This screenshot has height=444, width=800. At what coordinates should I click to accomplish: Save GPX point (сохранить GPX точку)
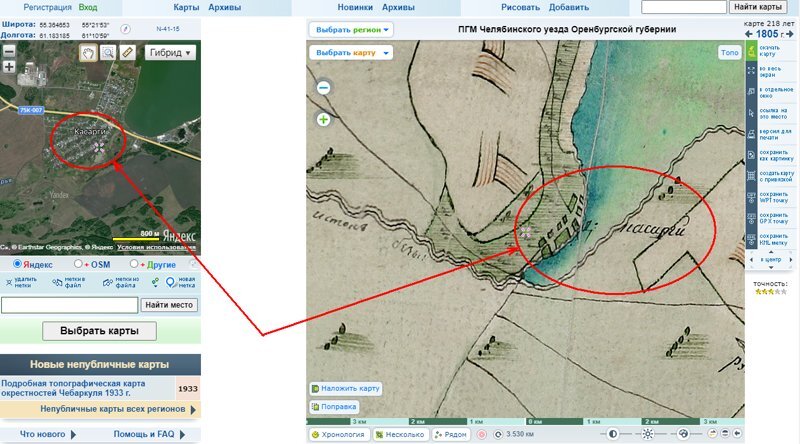[x=752, y=218]
